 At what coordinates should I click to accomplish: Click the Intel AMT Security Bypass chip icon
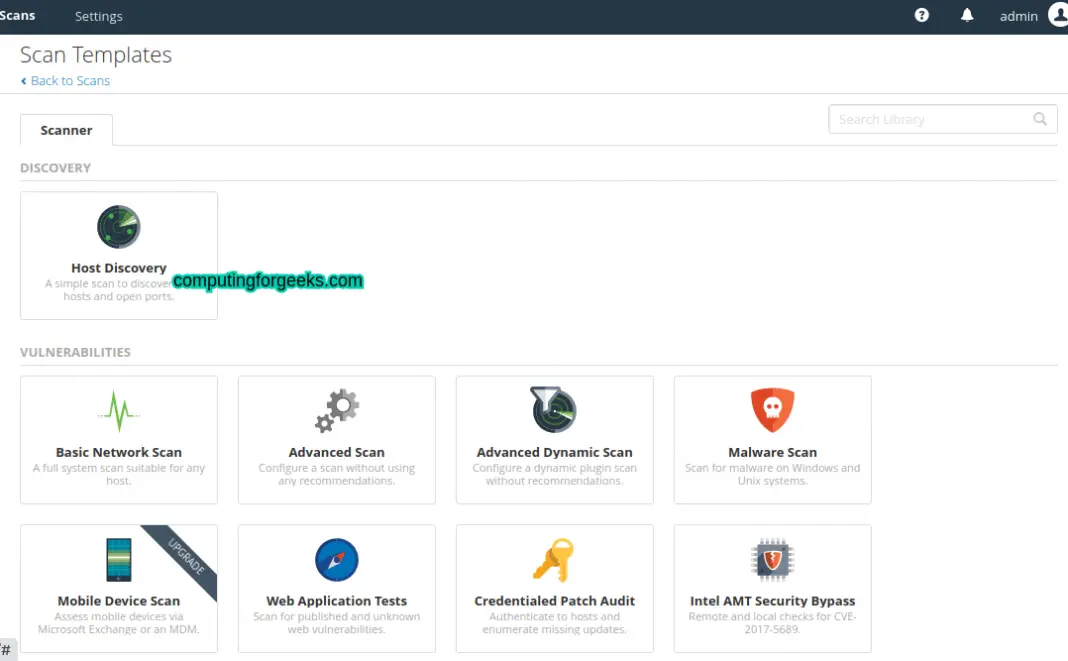coord(772,560)
